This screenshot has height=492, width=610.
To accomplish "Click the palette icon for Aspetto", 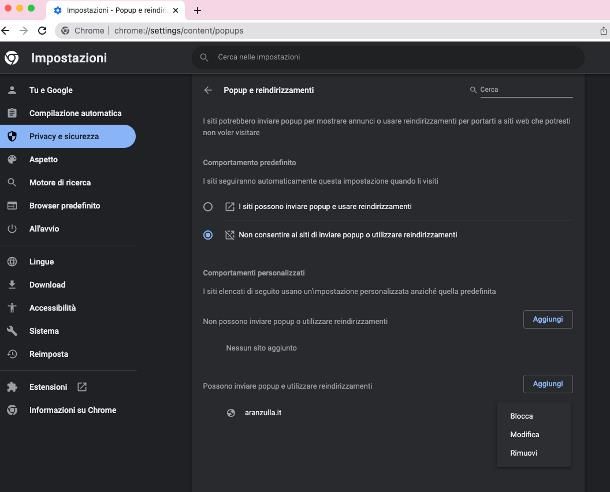I will coord(12,159).
